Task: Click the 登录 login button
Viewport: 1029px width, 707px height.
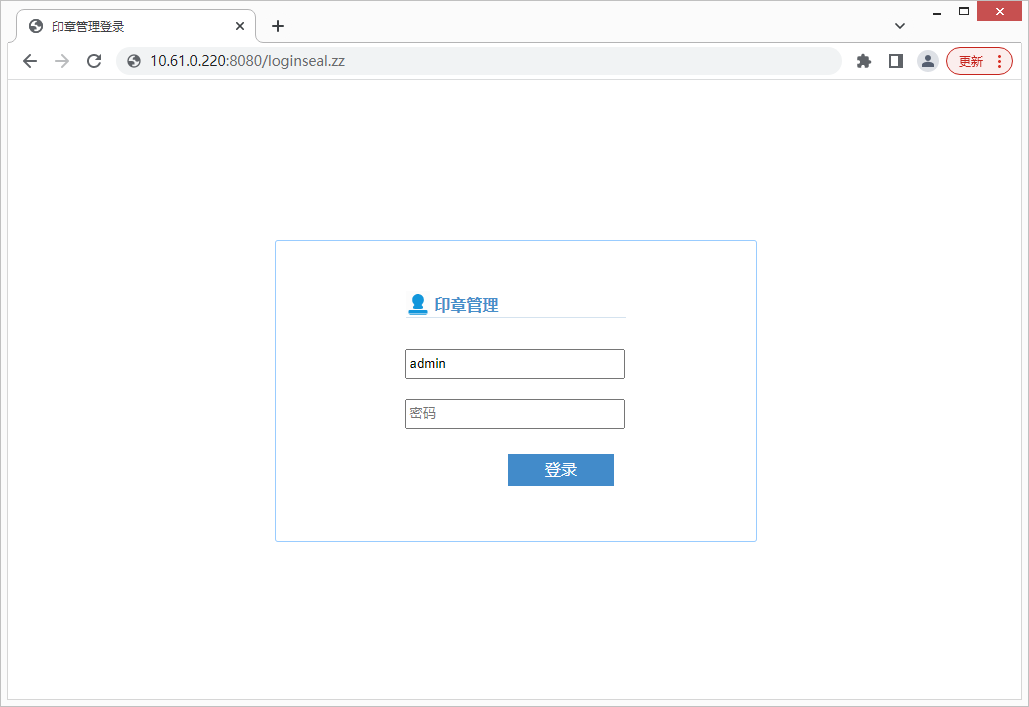Action: coord(560,470)
